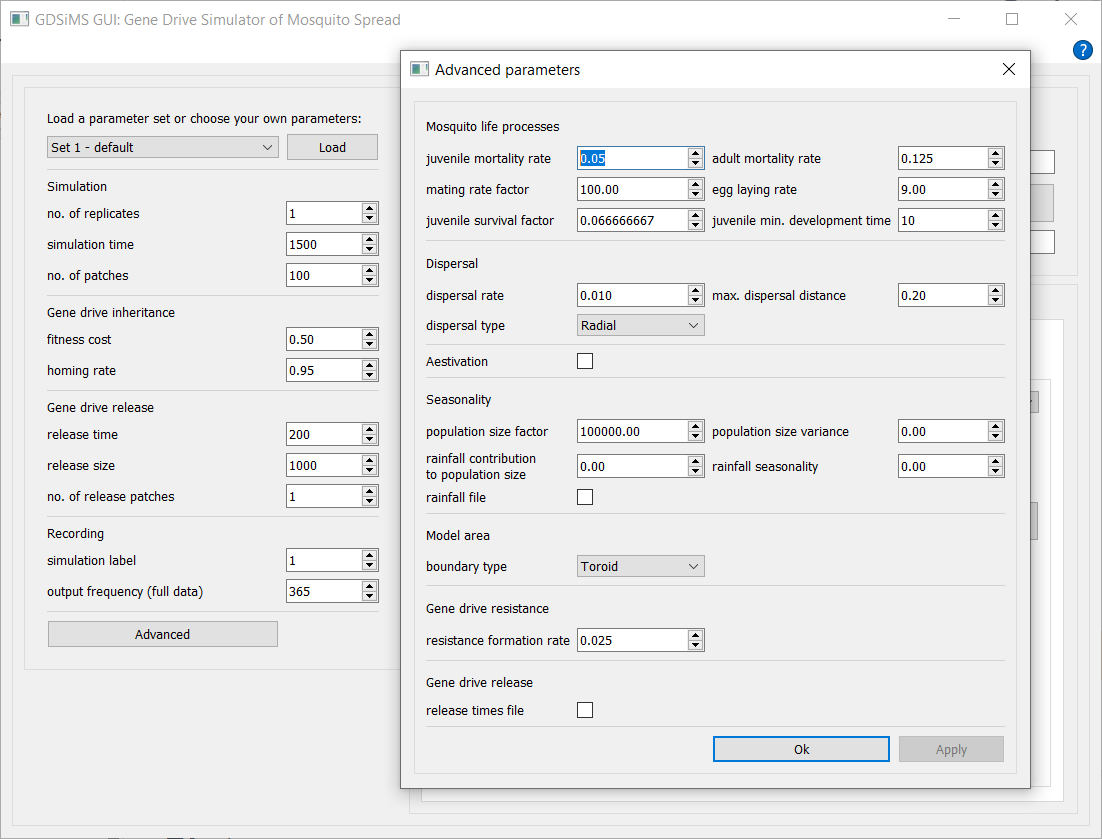Viewport: 1102px width, 839px height.
Task: Close the Advanced parameters dialog
Action: click(1009, 69)
